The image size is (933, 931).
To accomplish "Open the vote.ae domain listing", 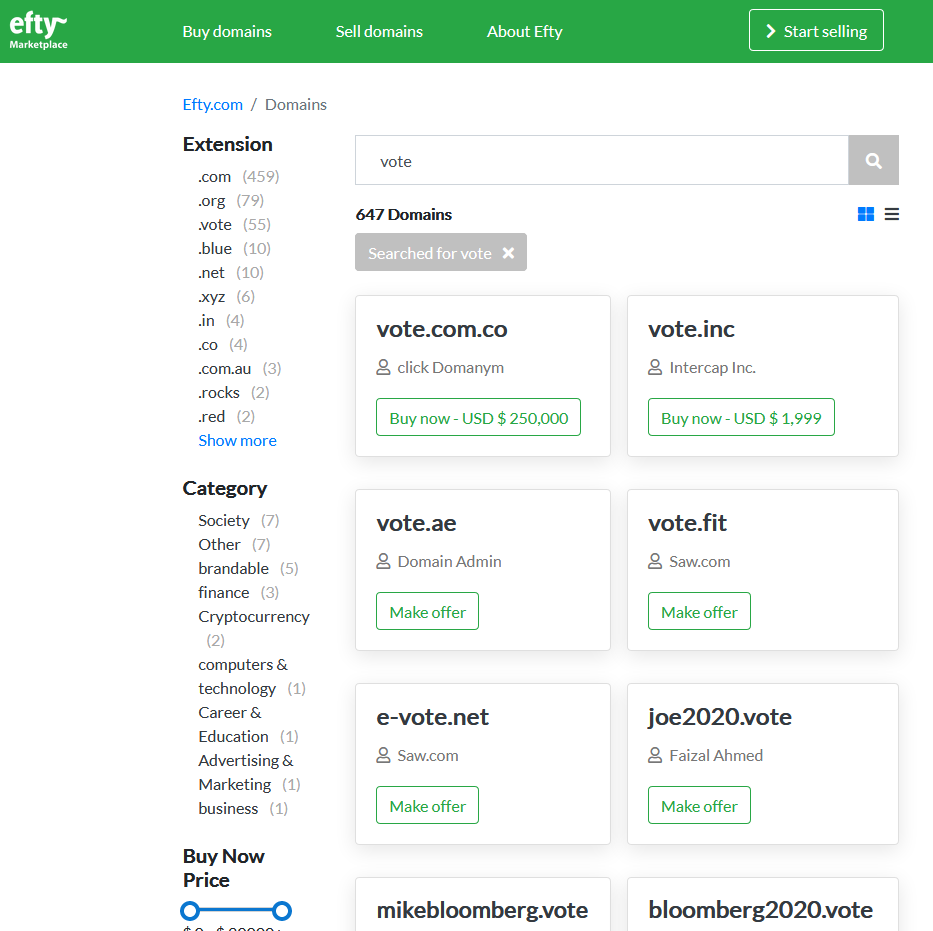I will click(x=417, y=523).
